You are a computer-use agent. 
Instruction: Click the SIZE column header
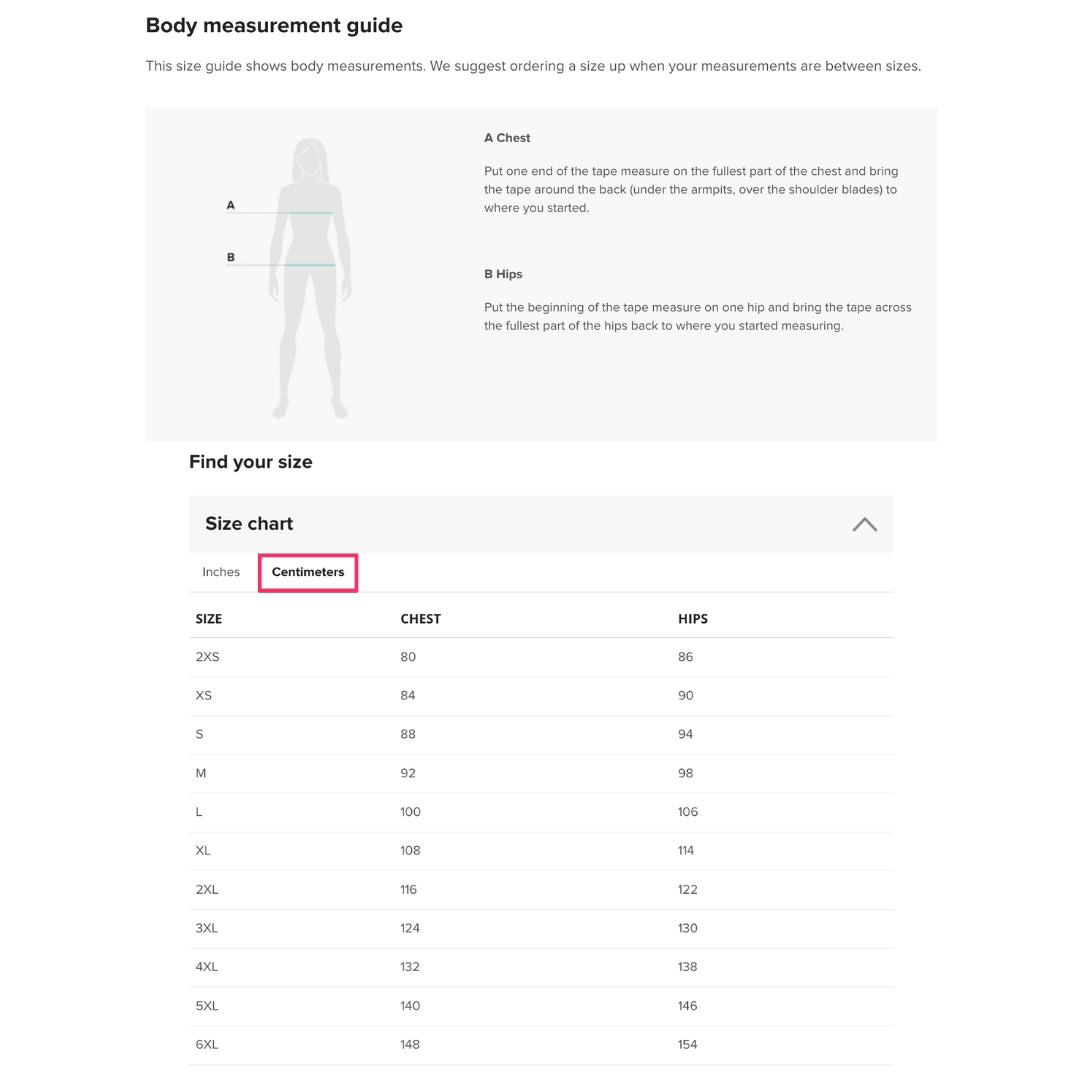(209, 619)
